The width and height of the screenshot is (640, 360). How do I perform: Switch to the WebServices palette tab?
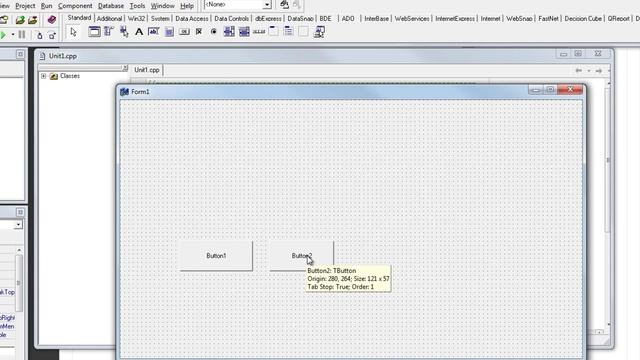pos(412,19)
